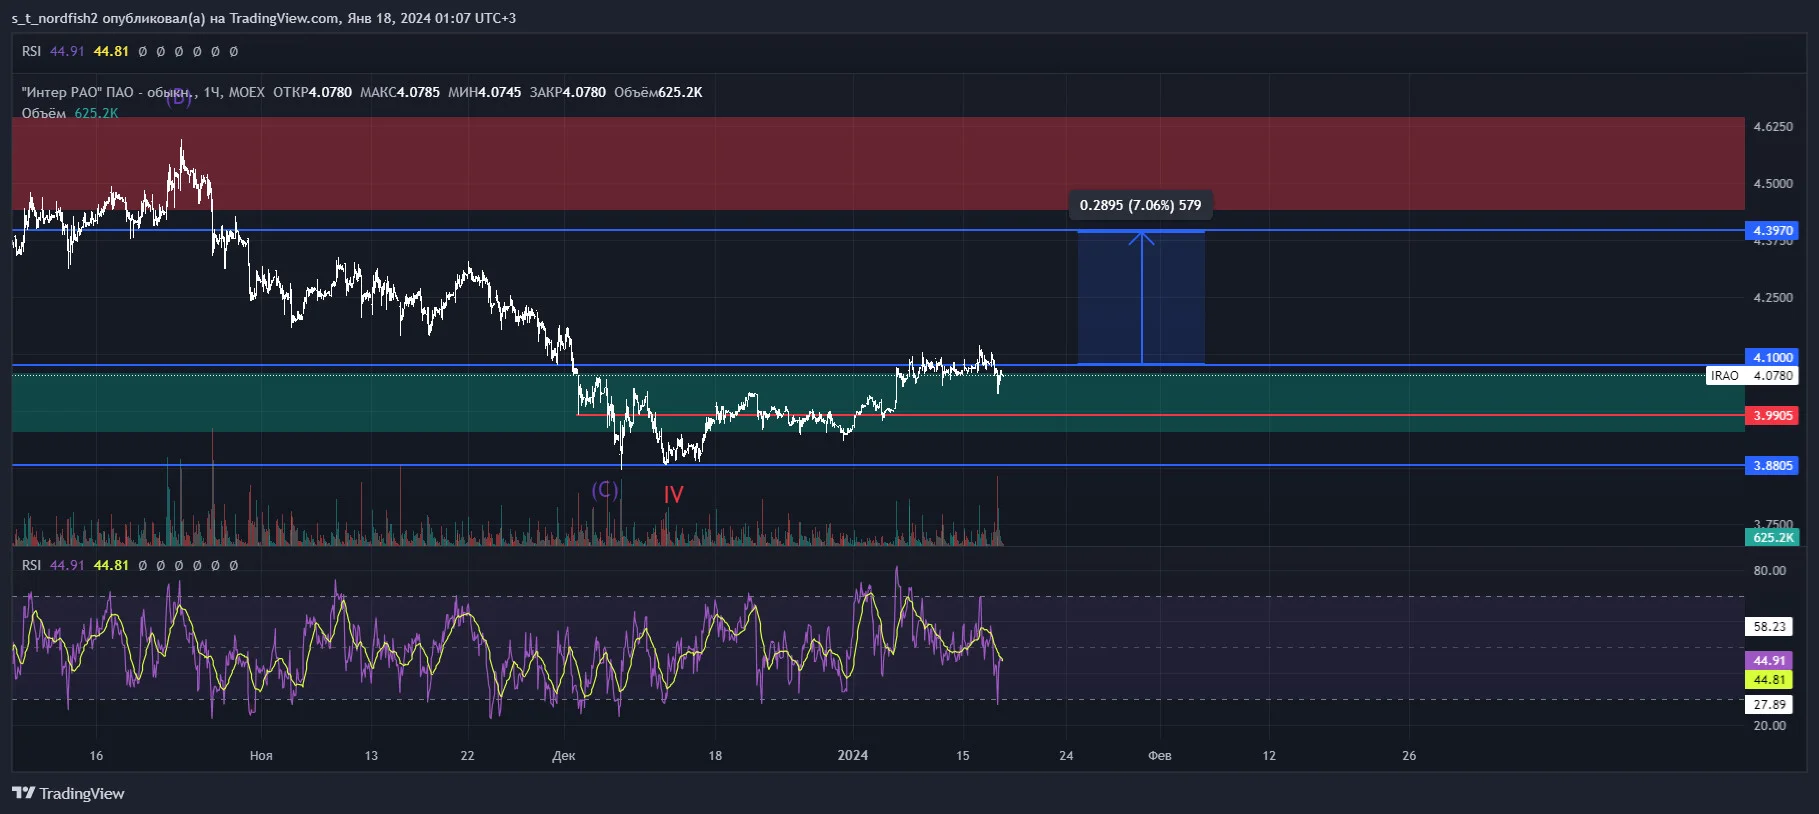Select the red resistance zone rectangle

coord(878,163)
